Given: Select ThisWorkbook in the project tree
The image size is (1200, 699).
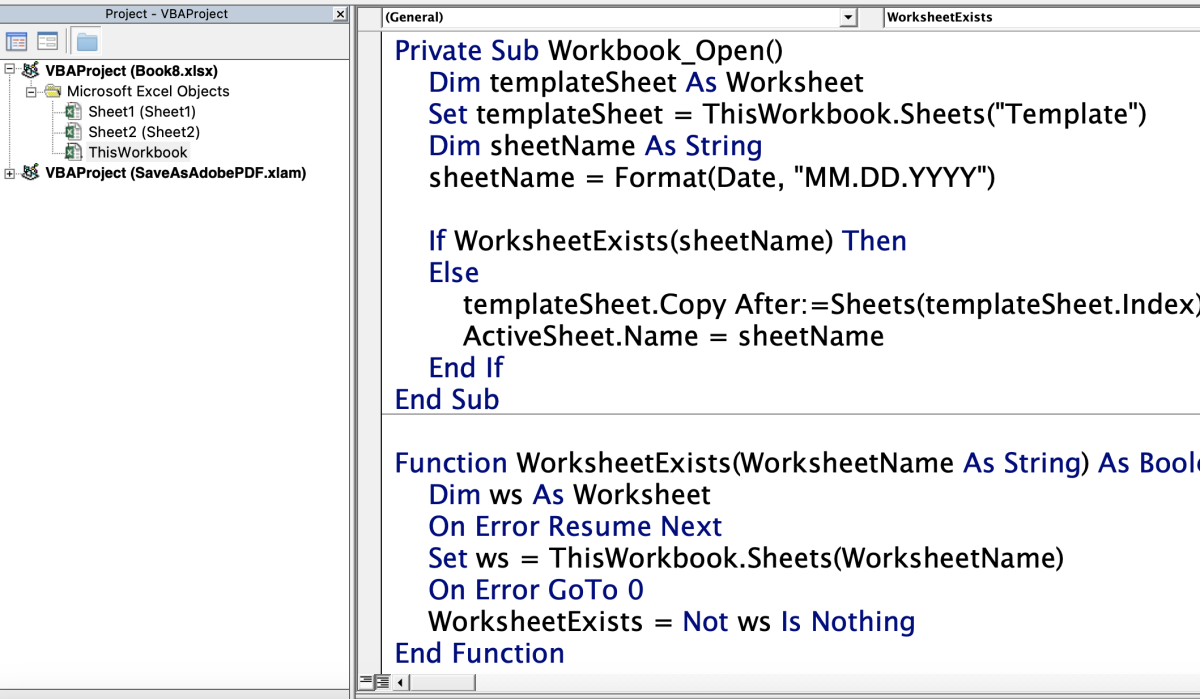Looking at the screenshot, I should tap(138, 152).
